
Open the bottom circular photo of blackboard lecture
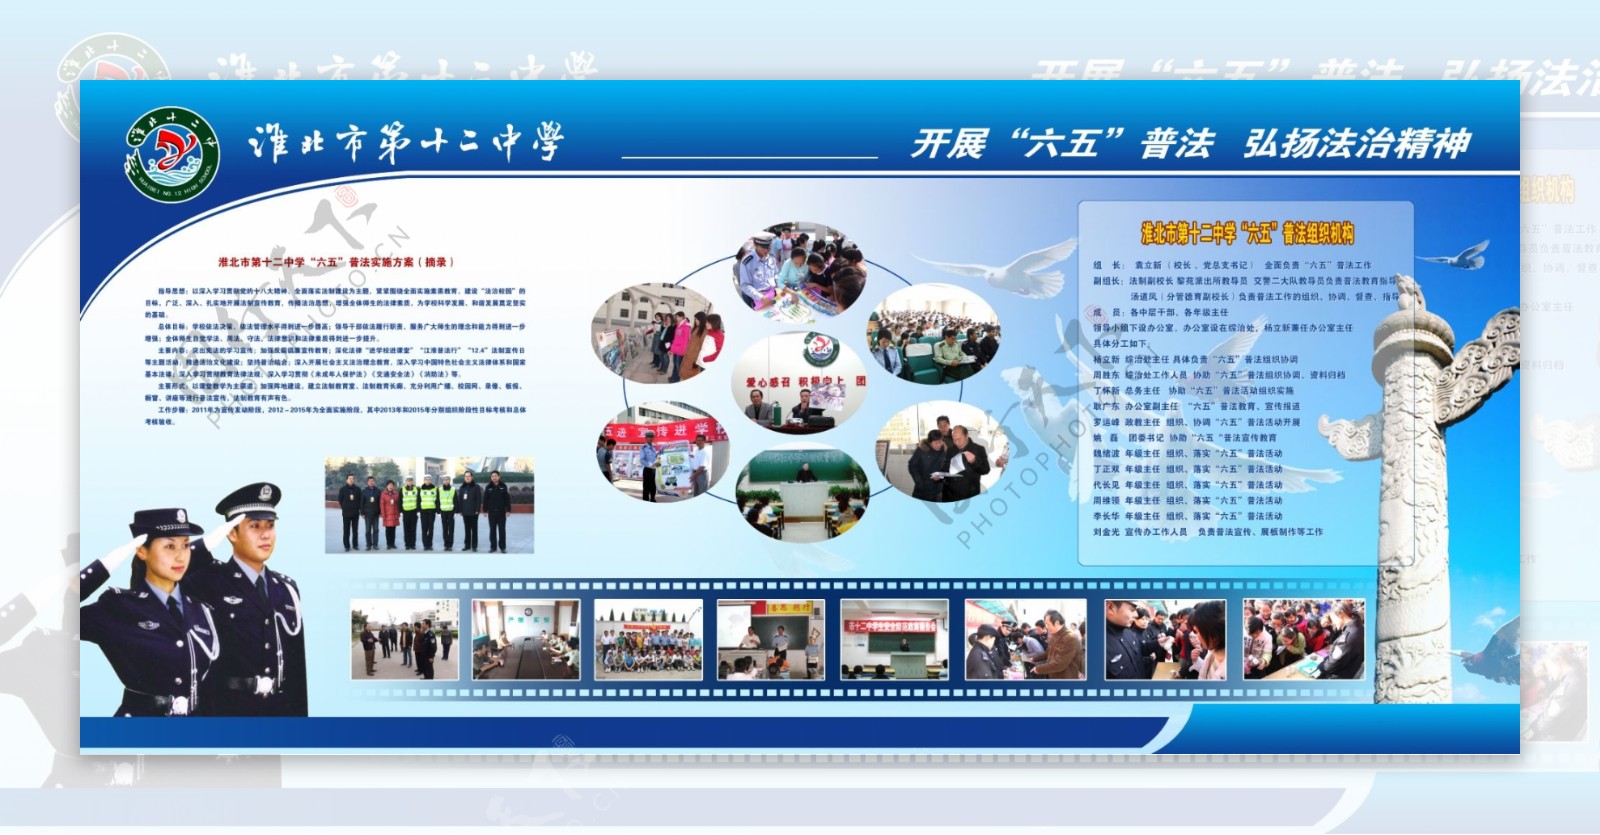pos(801,493)
